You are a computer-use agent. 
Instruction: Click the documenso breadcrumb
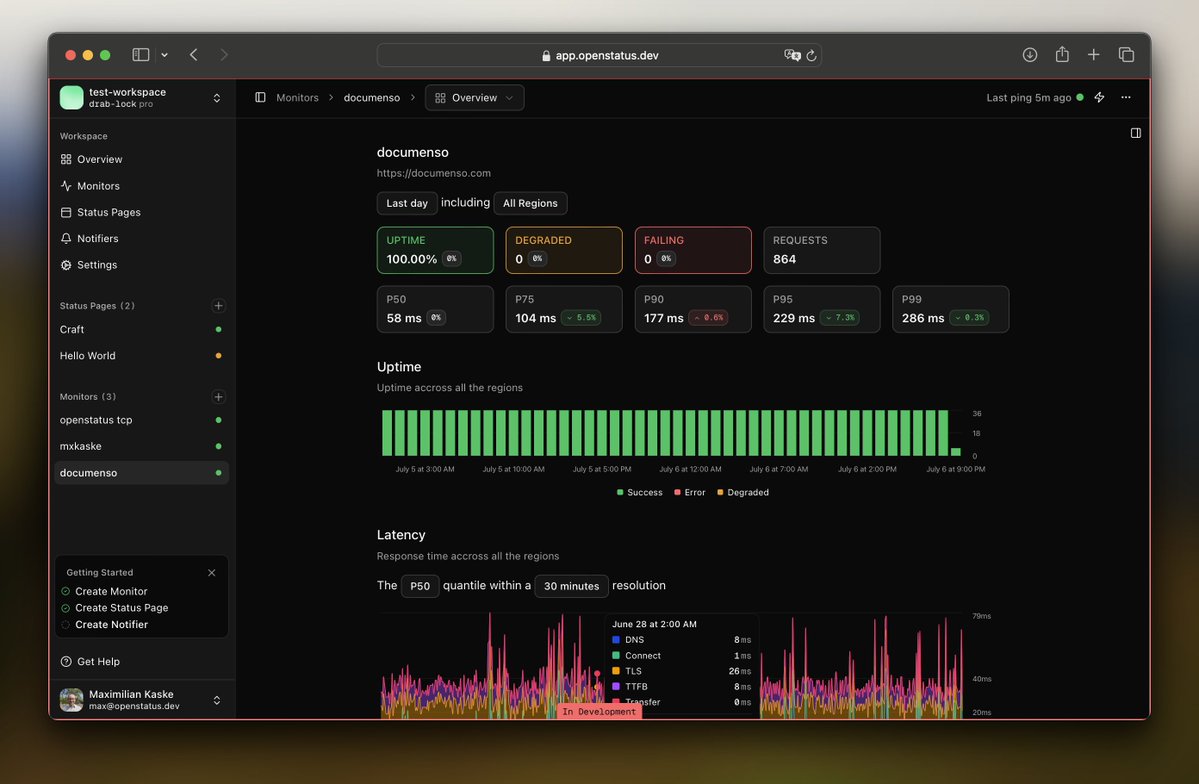point(372,98)
